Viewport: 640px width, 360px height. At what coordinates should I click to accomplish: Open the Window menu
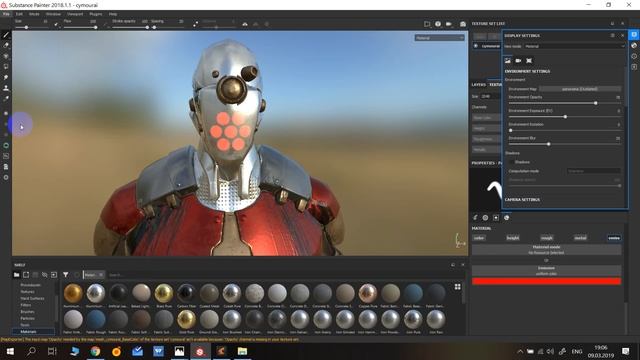tap(53, 14)
